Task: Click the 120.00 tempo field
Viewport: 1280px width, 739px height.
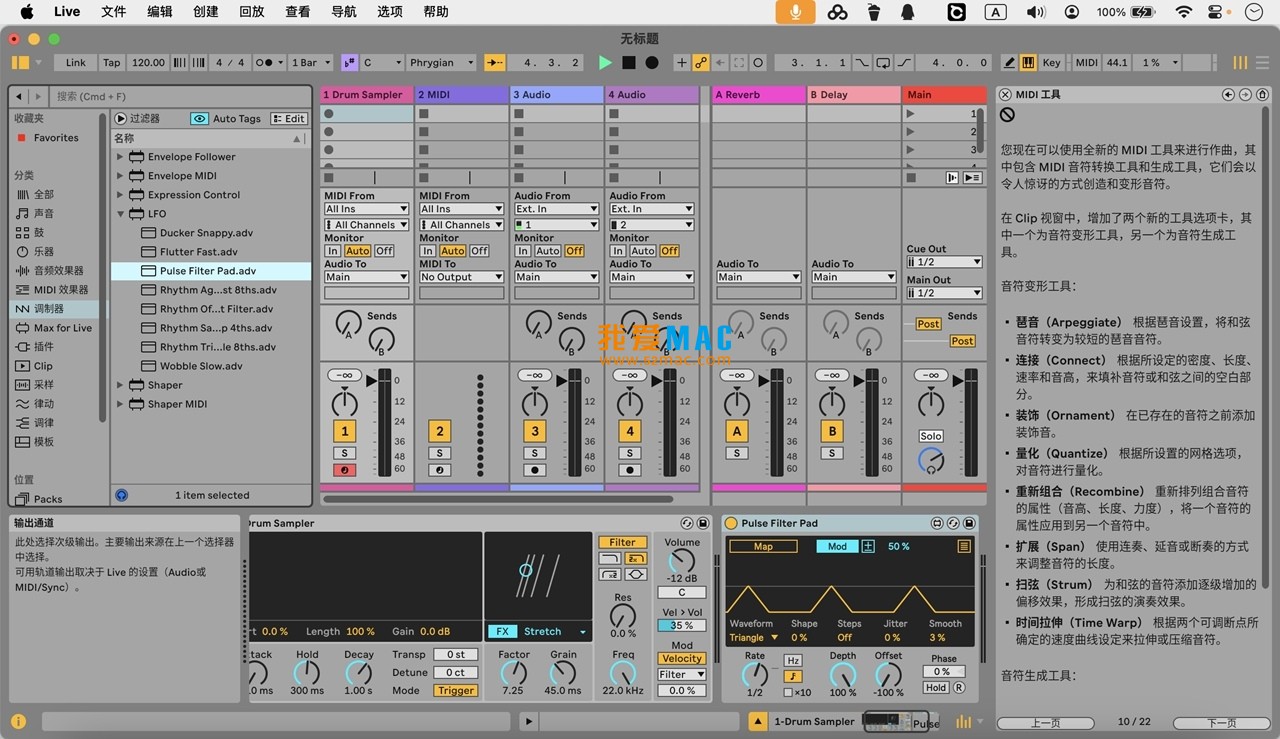Action: 148,62
